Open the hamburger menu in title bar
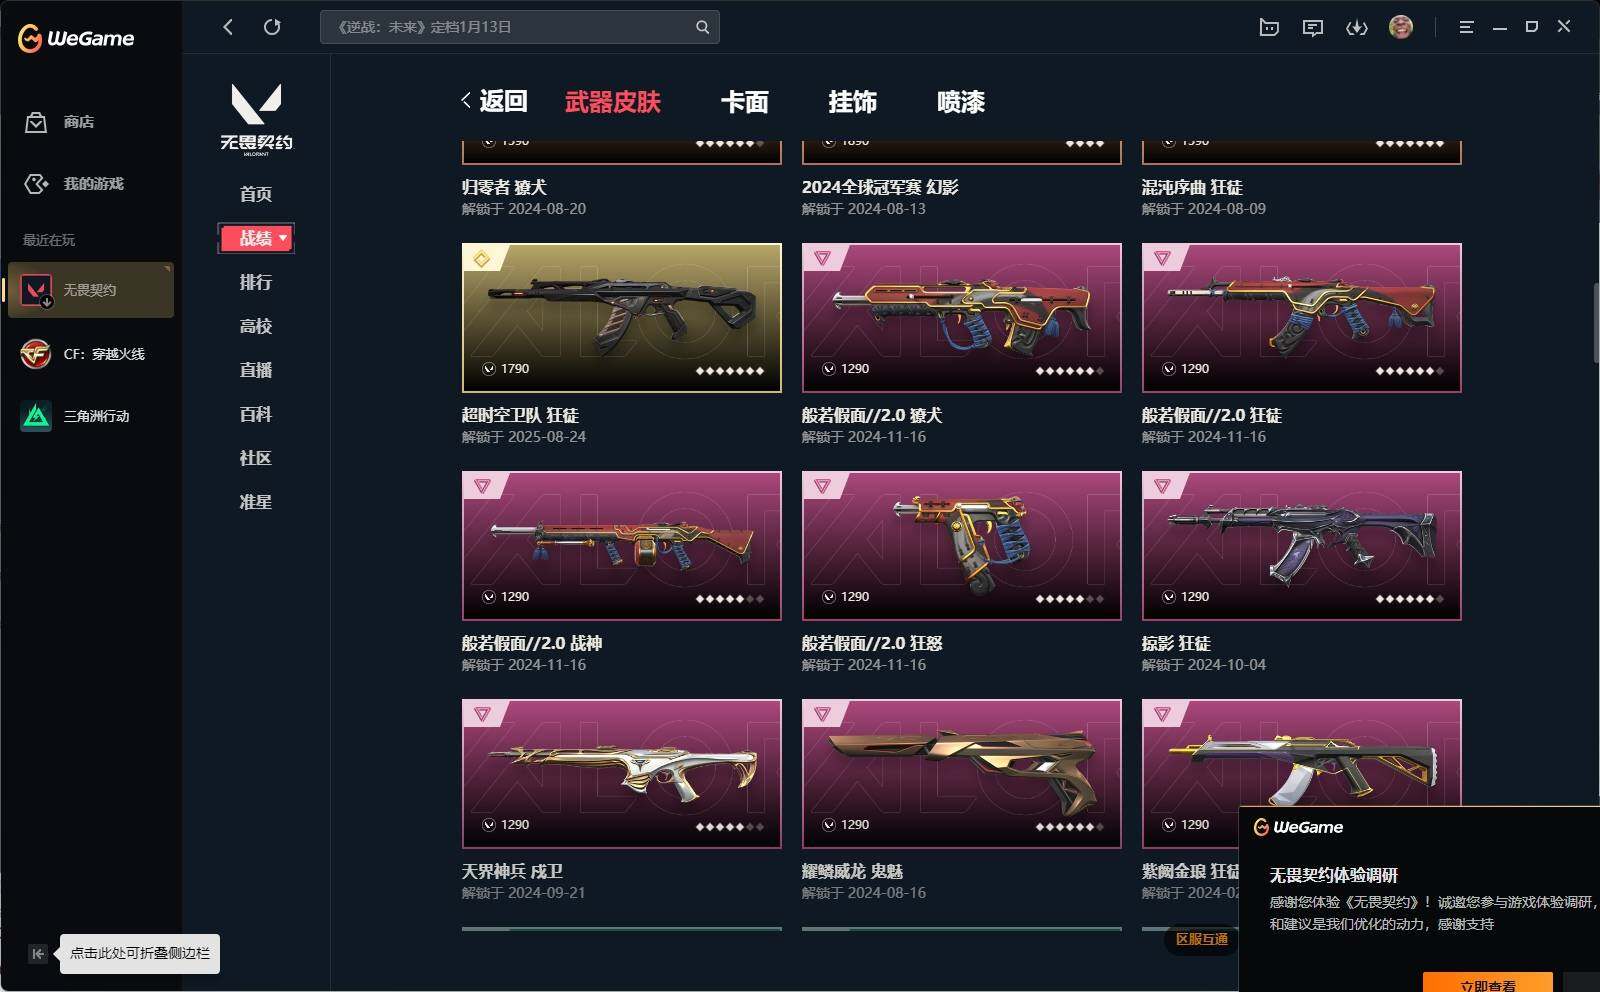Viewport: 1600px width, 992px height. tap(1466, 28)
